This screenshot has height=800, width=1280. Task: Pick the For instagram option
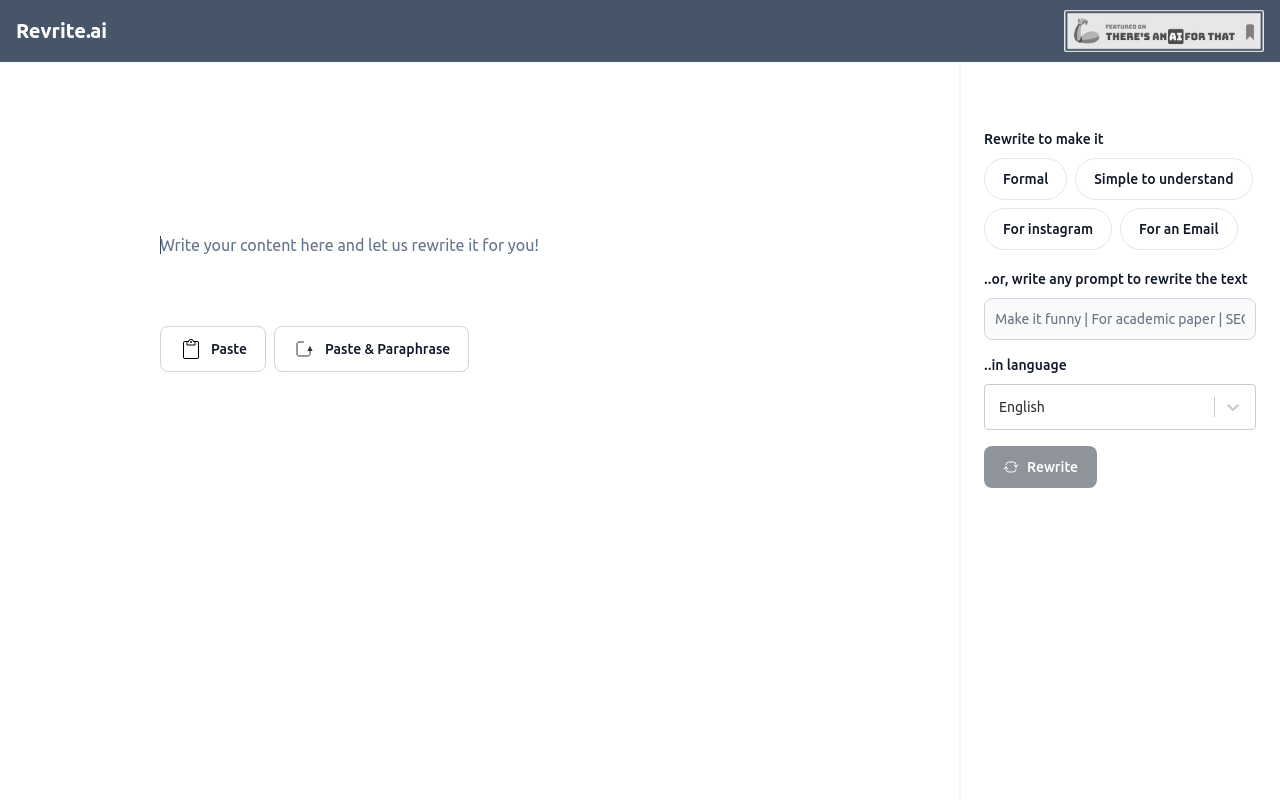click(x=1048, y=229)
